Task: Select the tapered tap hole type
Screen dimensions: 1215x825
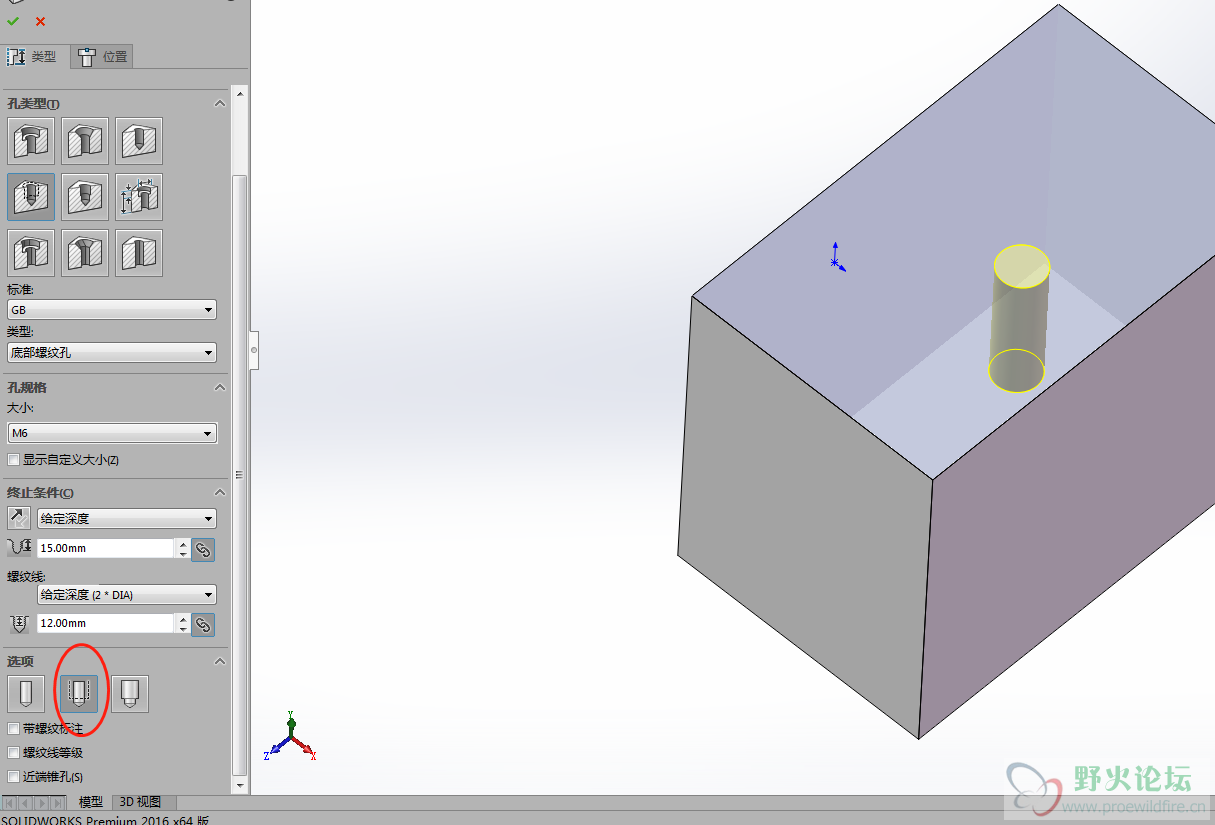Action: pos(85,197)
